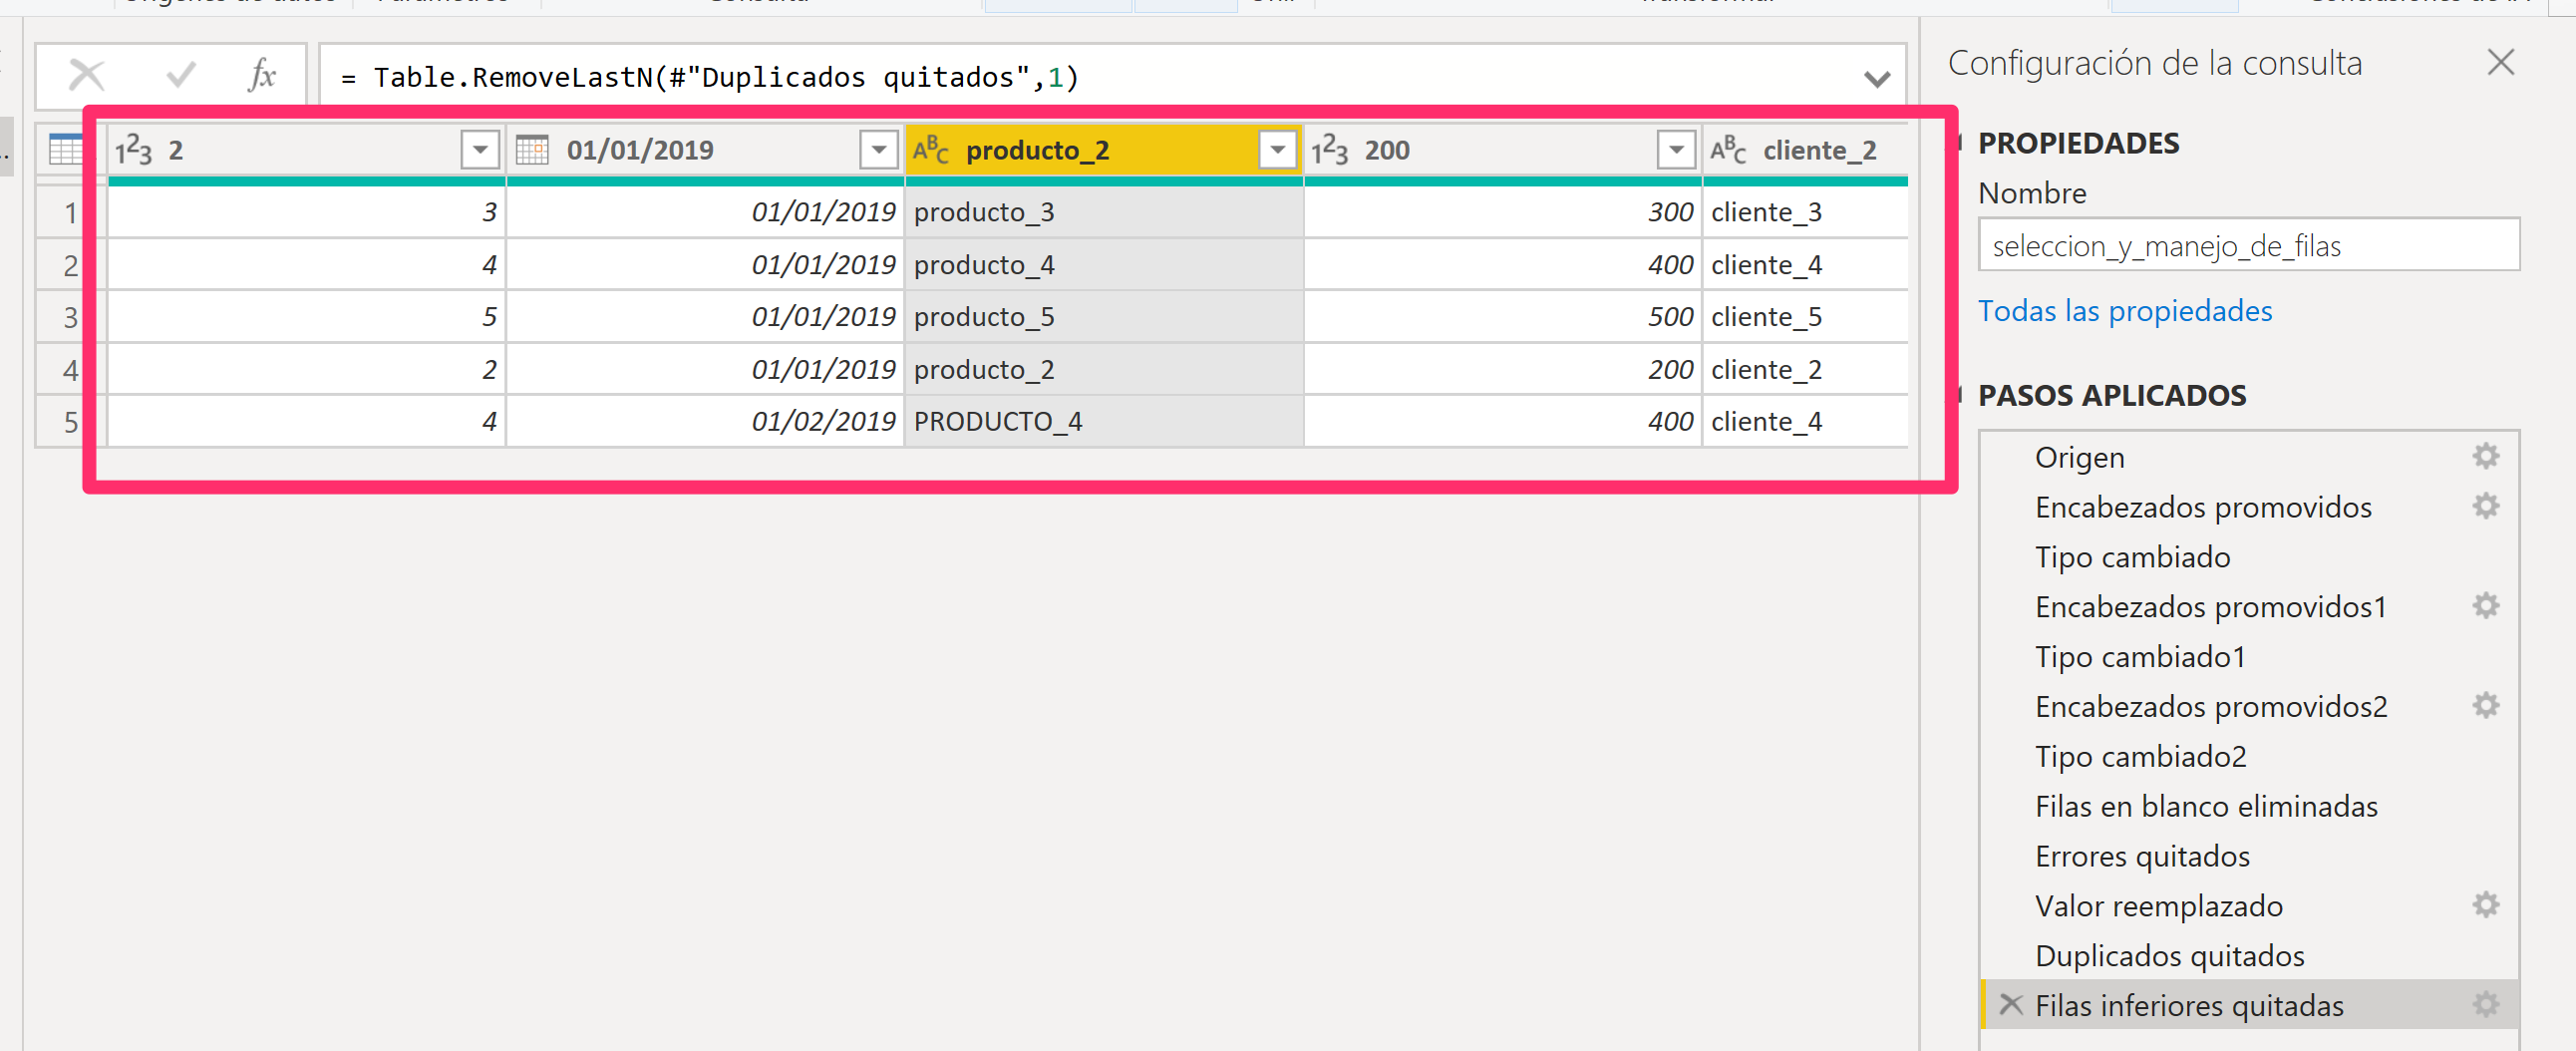Cancel the formula edit with X icon
This screenshot has width=2576, height=1051.
[87, 75]
